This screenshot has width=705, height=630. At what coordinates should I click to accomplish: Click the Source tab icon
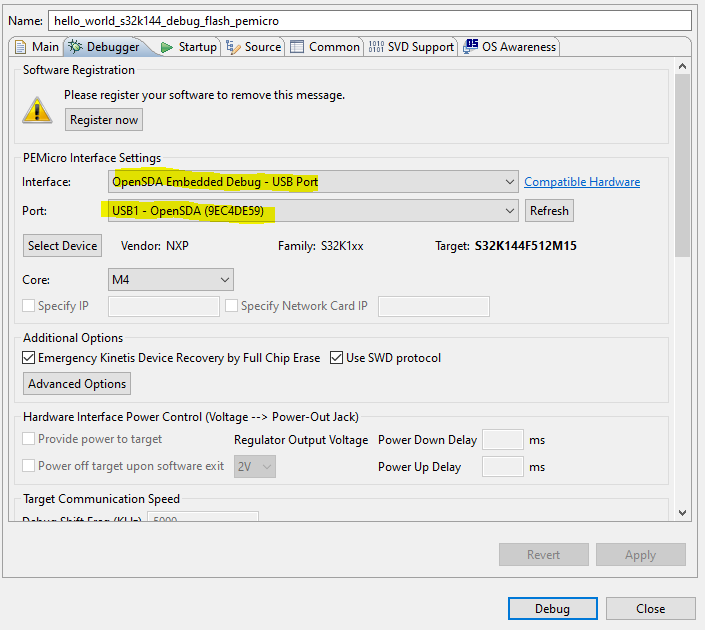coord(233,47)
